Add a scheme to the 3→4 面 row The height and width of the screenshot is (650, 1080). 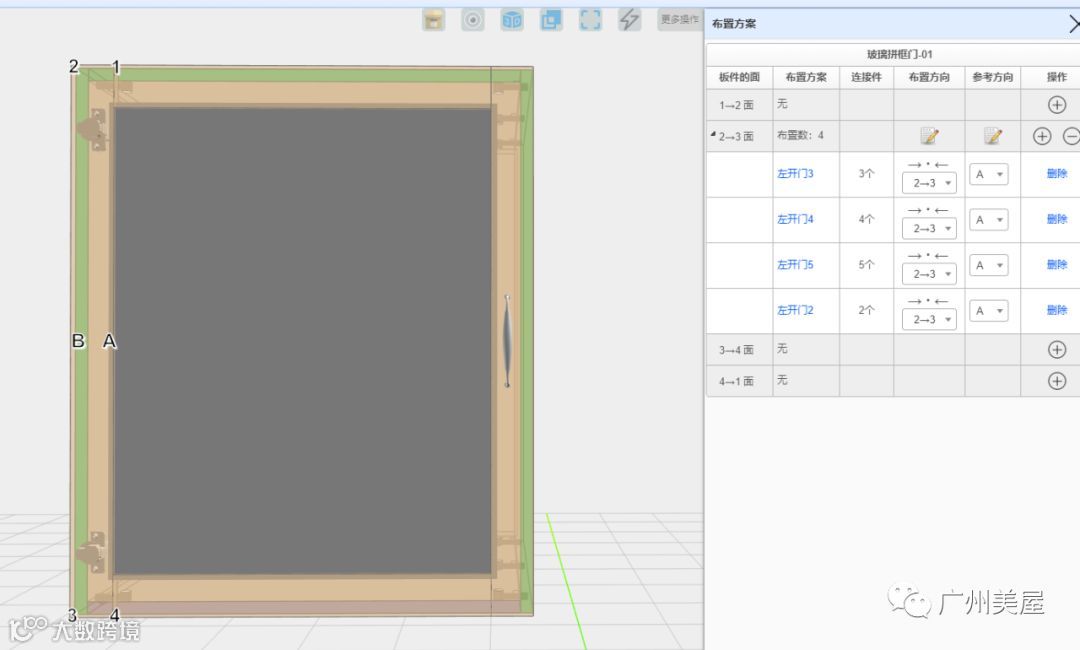click(1057, 350)
